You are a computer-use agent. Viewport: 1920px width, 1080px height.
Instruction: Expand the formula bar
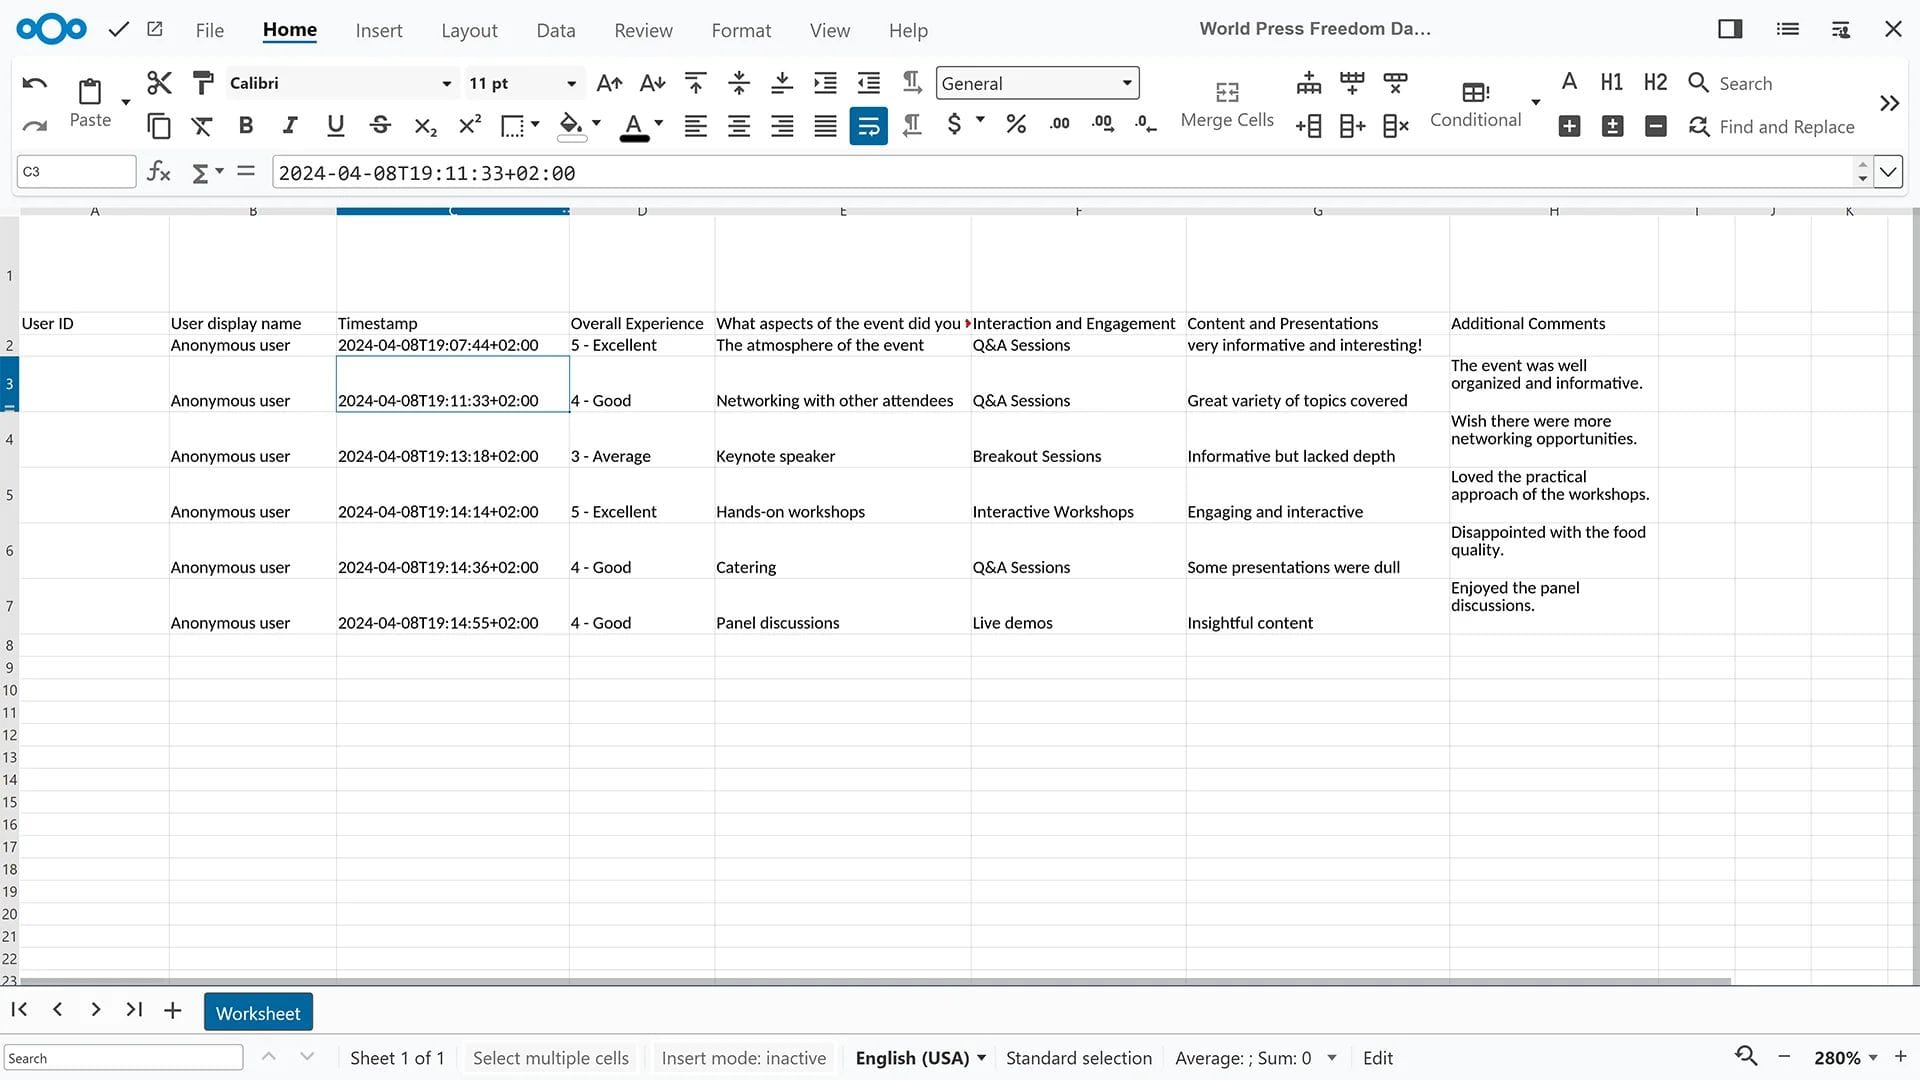(x=1889, y=172)
